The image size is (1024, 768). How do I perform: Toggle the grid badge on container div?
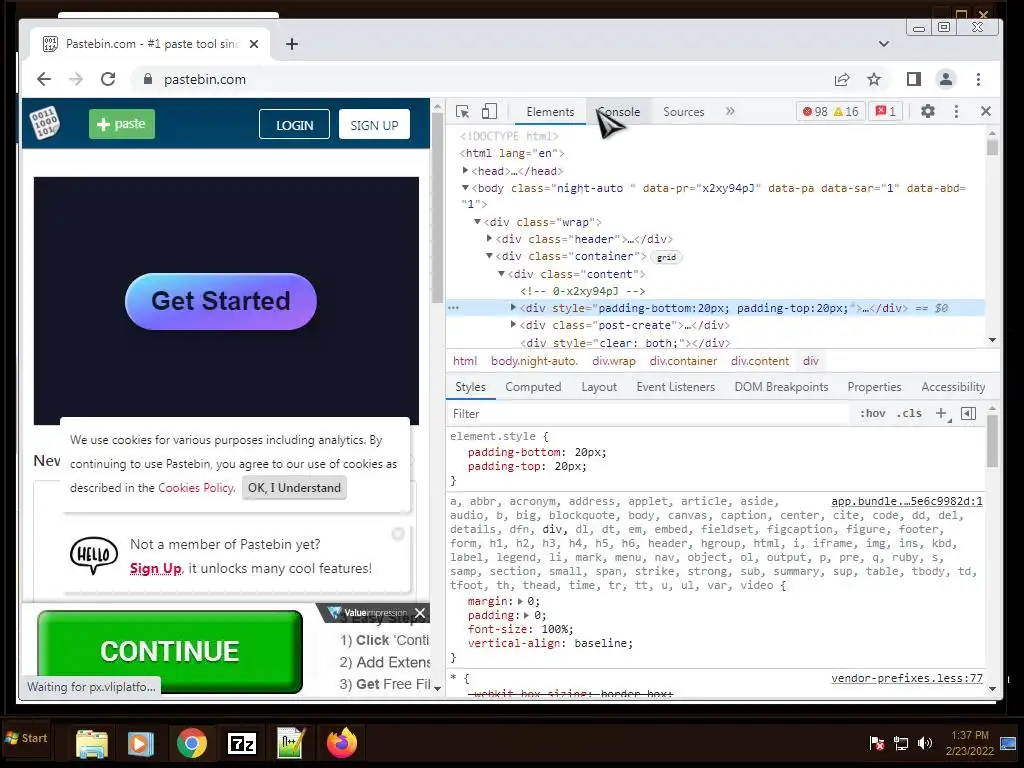pyautogui.click(x=666, y=257)
